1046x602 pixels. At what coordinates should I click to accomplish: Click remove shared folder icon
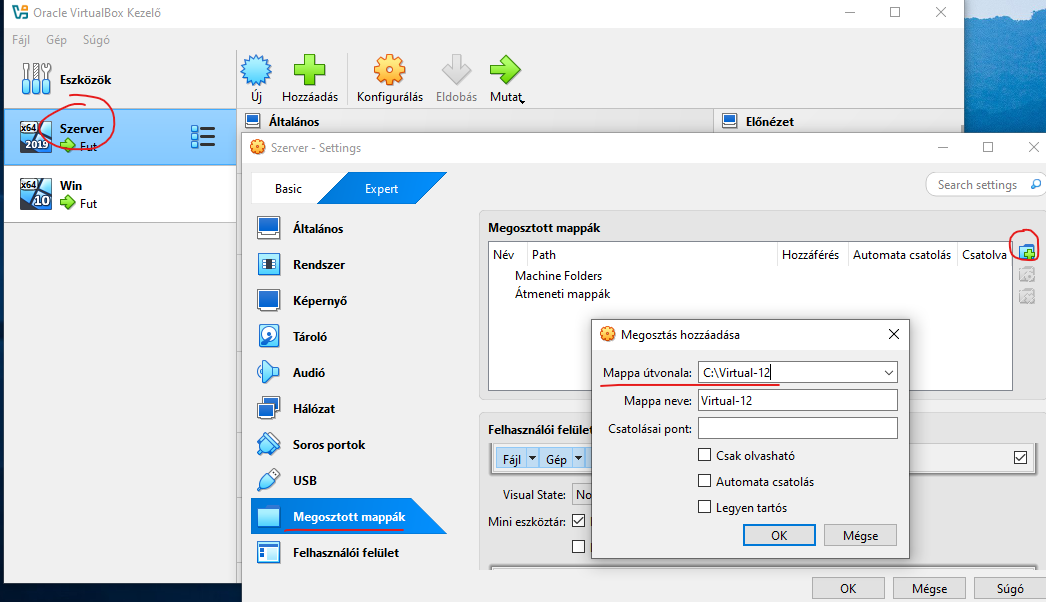(1027, 296)
